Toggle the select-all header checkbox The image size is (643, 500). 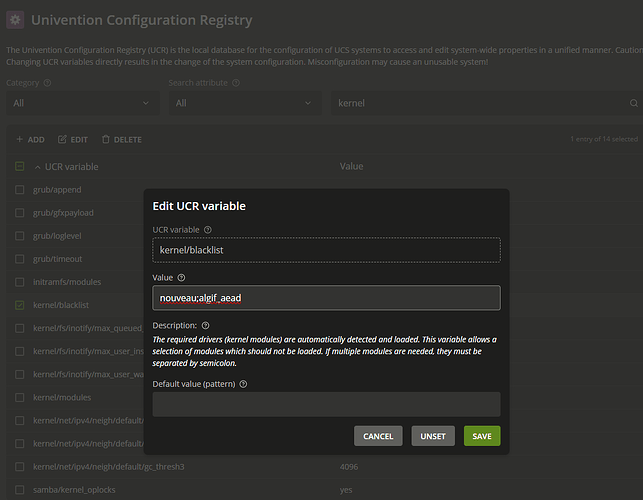(x=19, y=166)
